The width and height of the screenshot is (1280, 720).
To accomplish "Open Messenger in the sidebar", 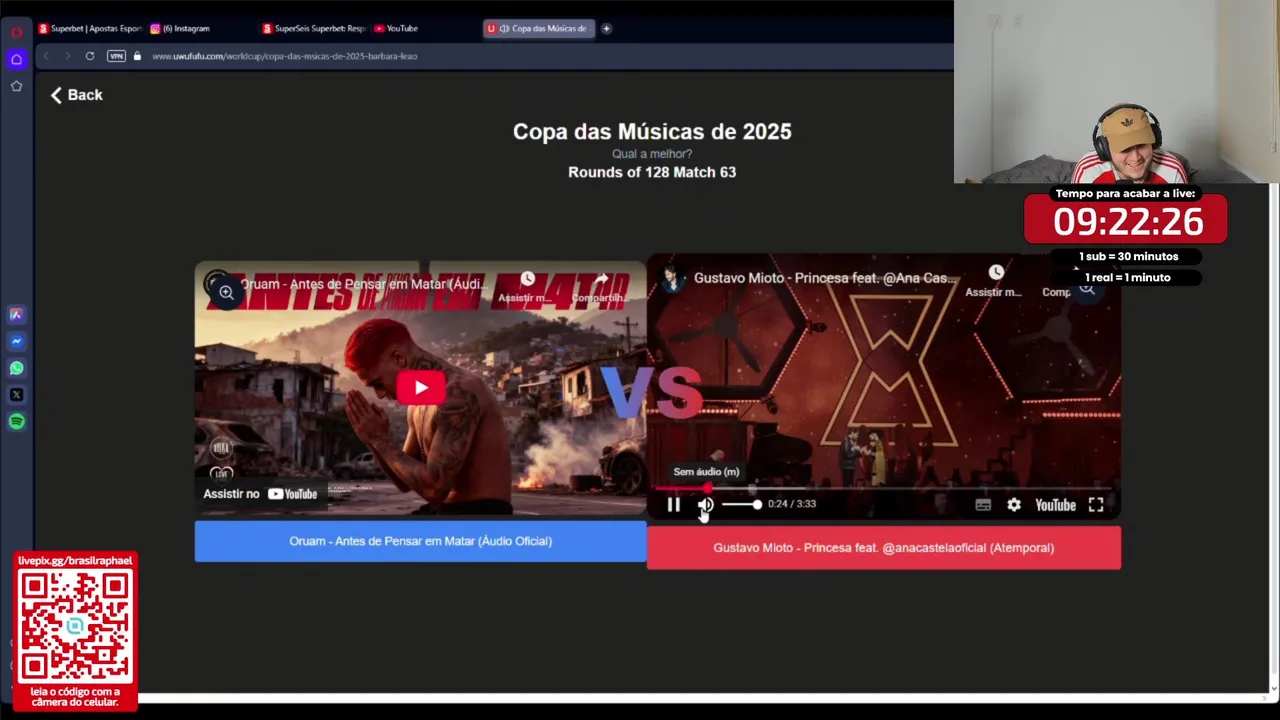I will click(16, 341).
